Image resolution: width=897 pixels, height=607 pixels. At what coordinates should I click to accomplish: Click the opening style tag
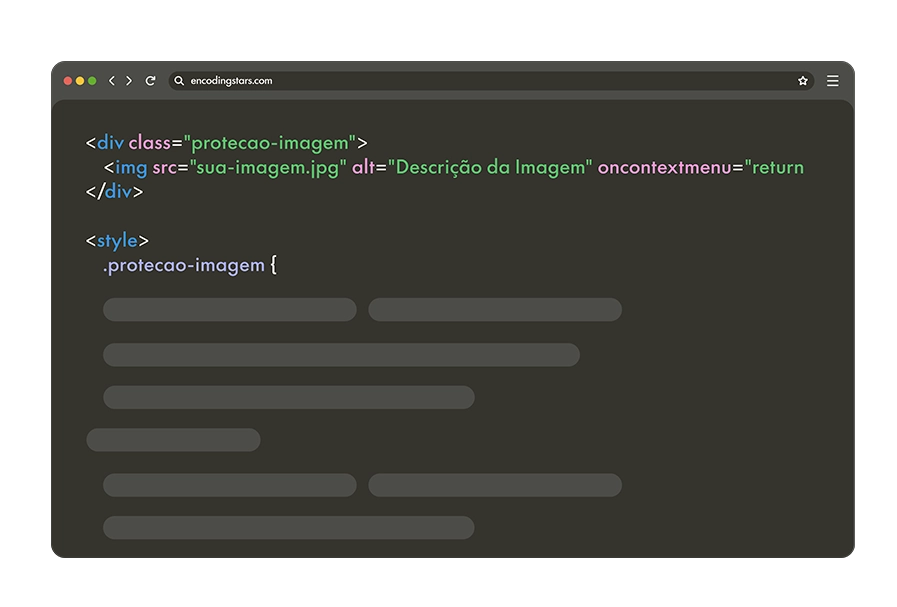pyautogui.click(x=117, y=241)
